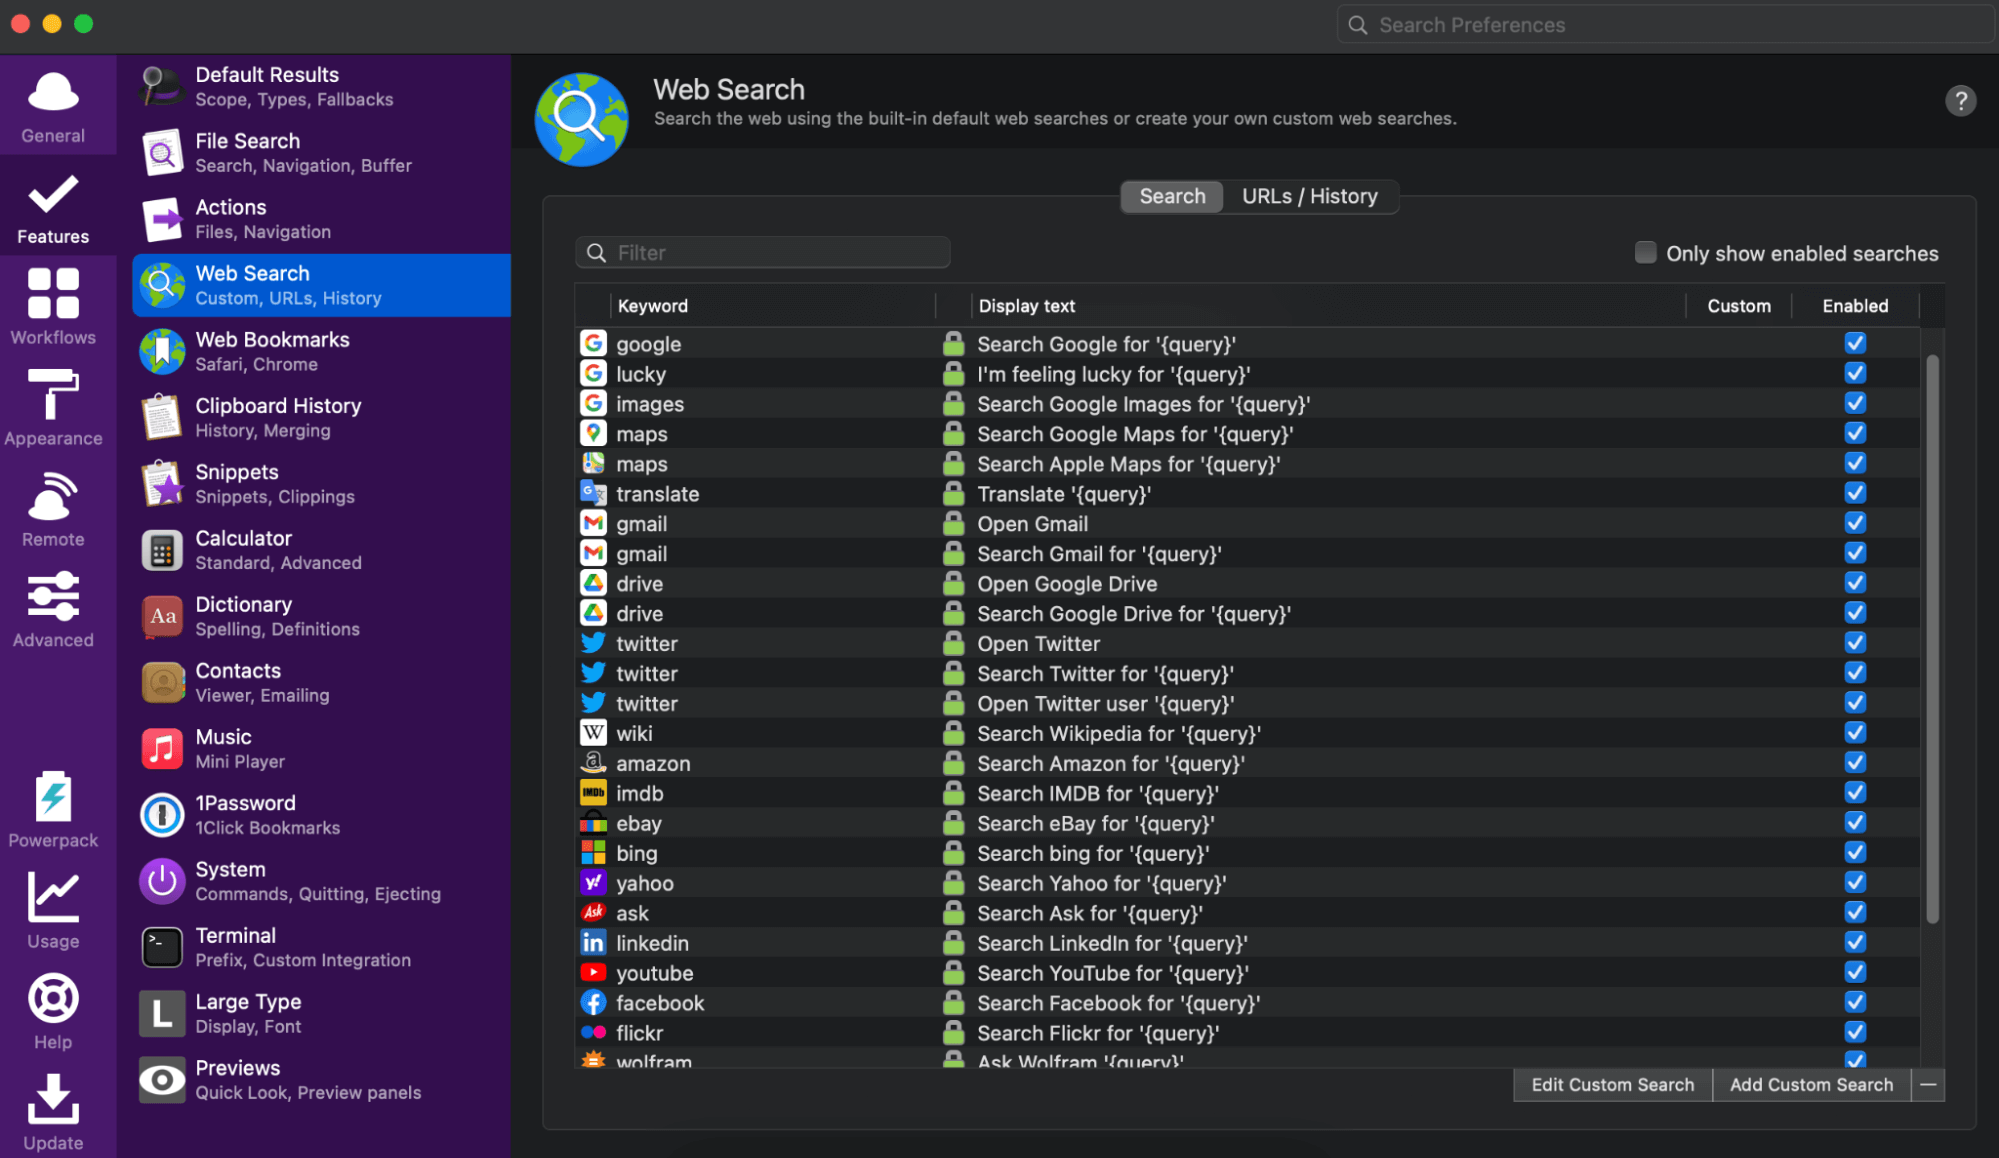
Task: Select Music Mini Player feature
Action: click(321, 748)
